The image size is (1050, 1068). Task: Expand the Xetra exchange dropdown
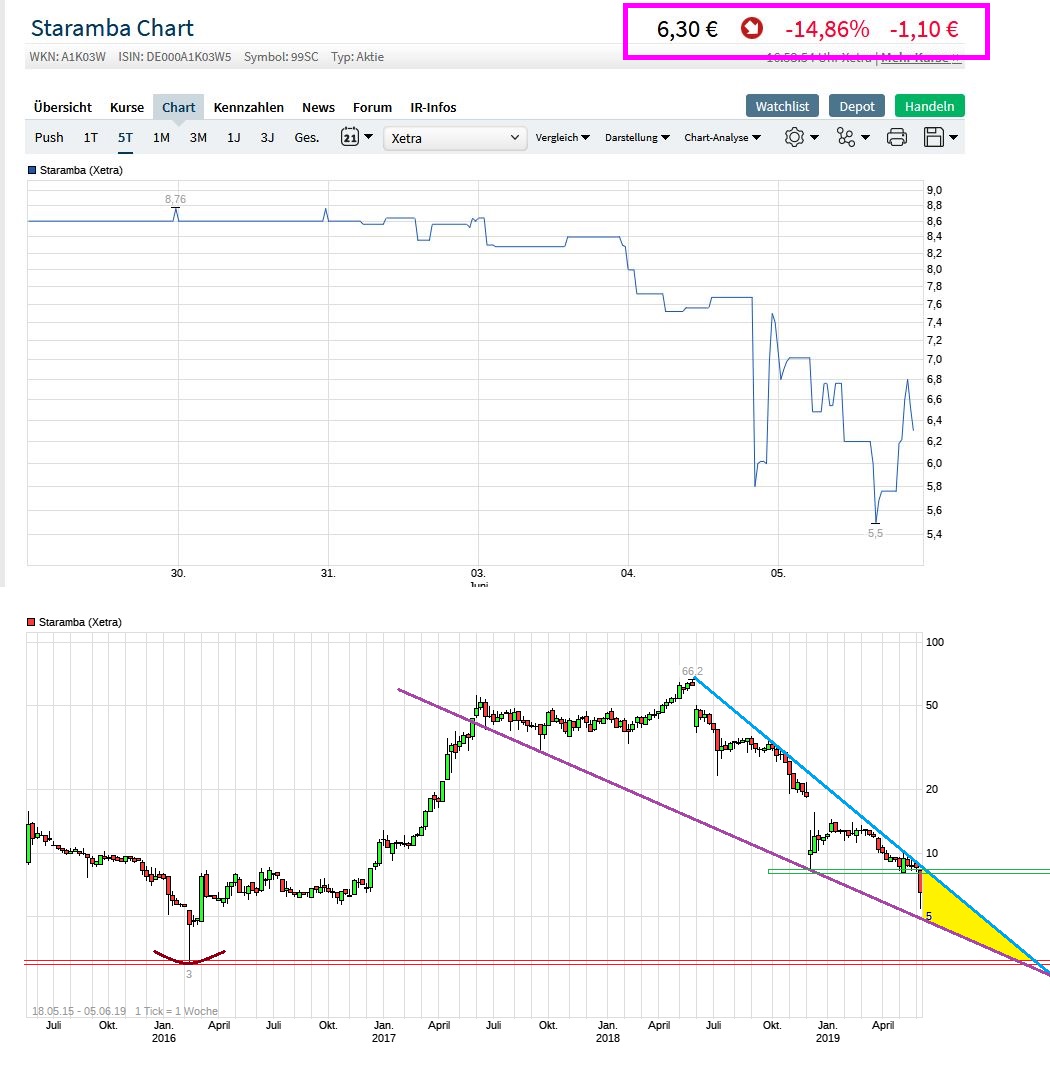tap(455, 138)
